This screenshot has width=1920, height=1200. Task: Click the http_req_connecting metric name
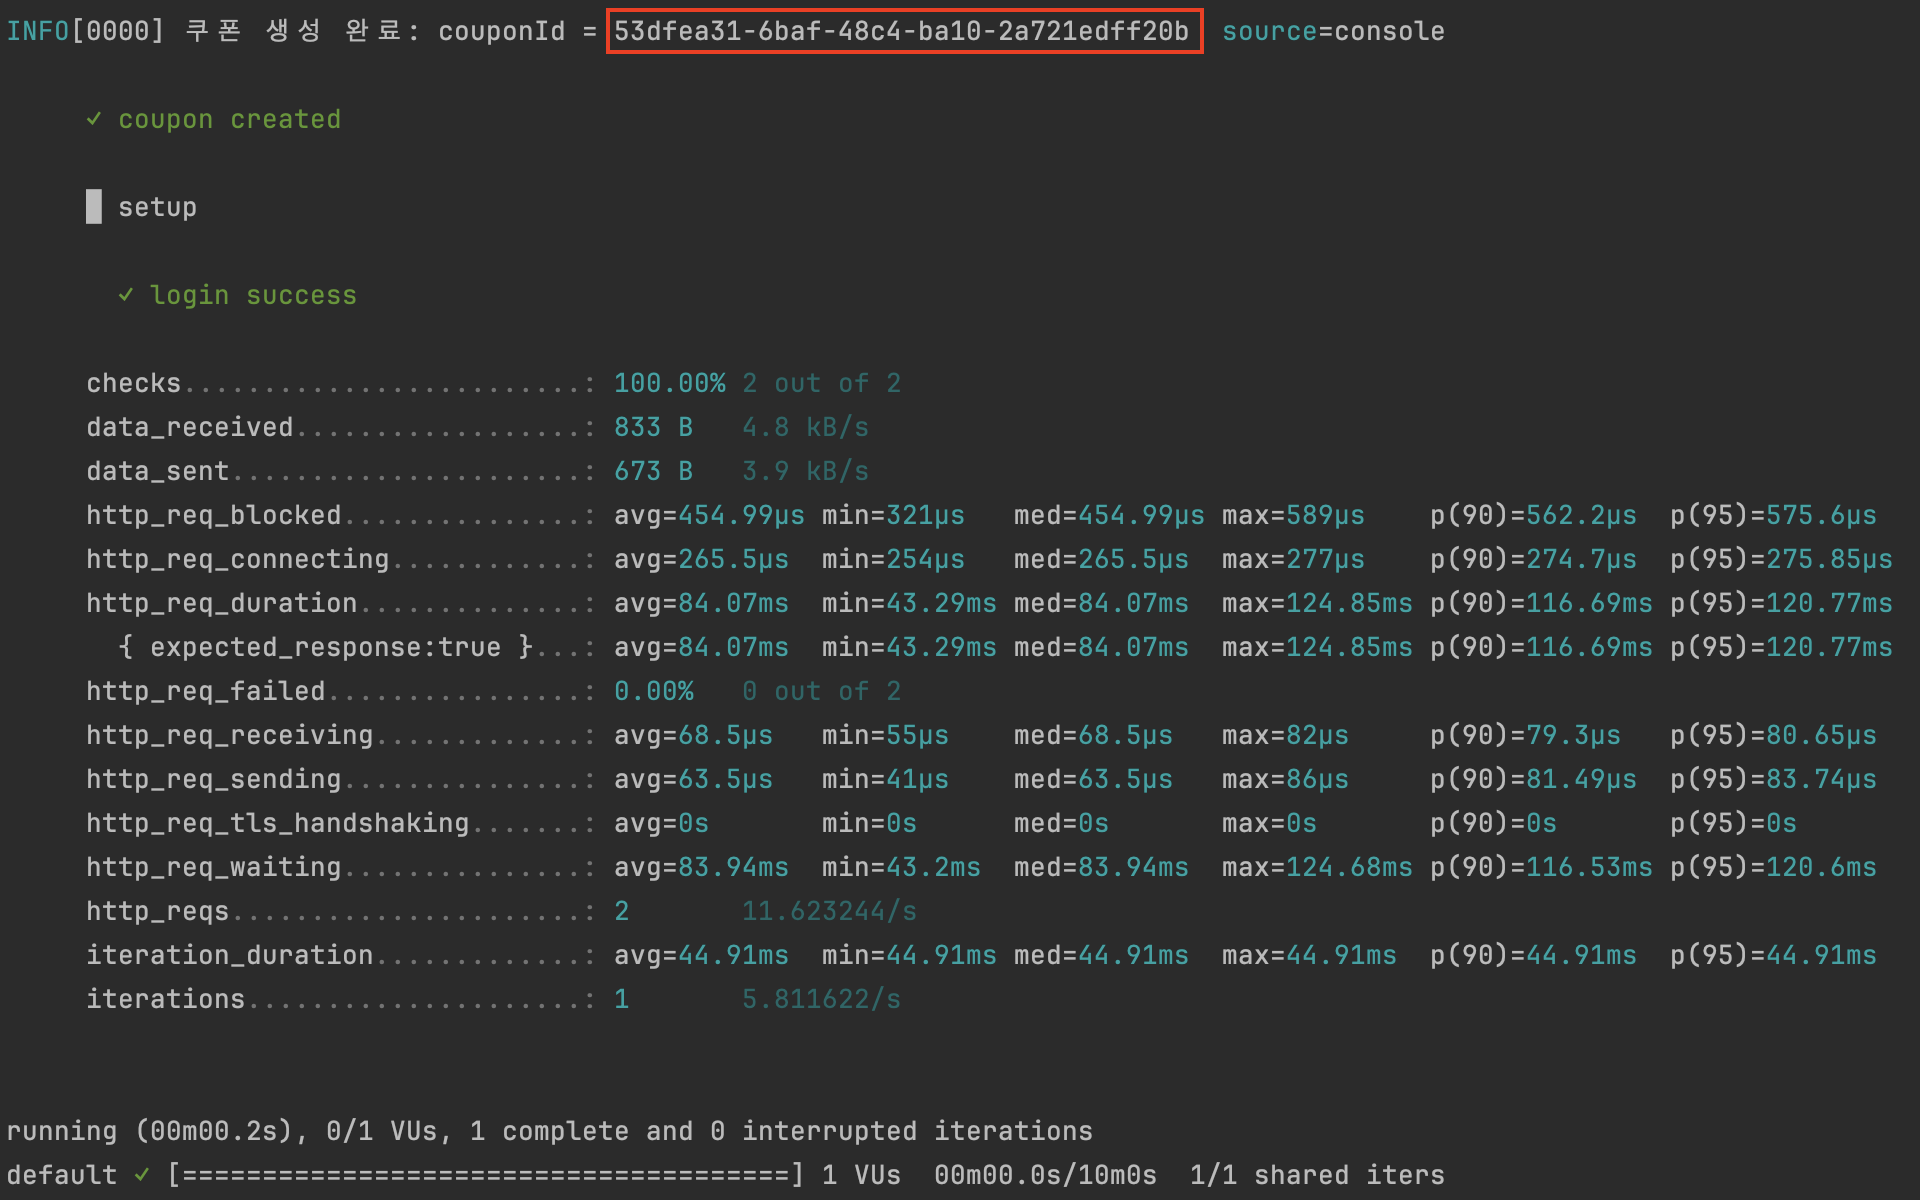[x=237, y=559]
